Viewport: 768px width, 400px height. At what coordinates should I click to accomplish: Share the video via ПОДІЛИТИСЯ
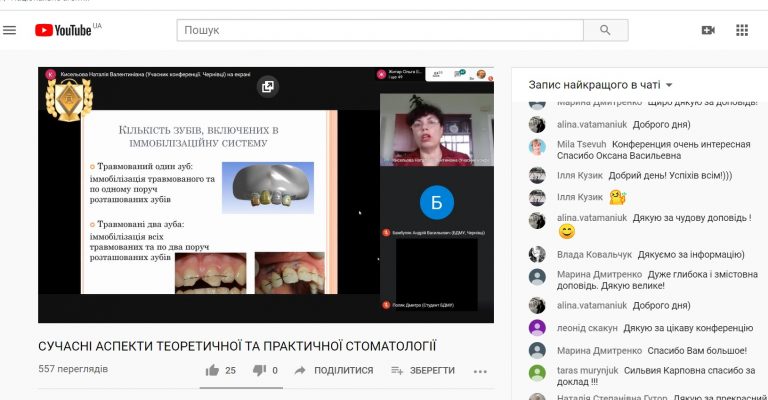tap(333, 370)
